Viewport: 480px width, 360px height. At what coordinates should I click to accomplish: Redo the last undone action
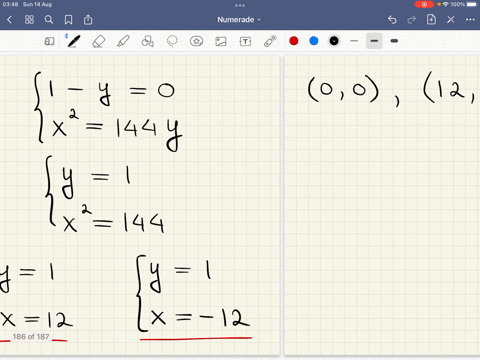click(x=412, y=20)
